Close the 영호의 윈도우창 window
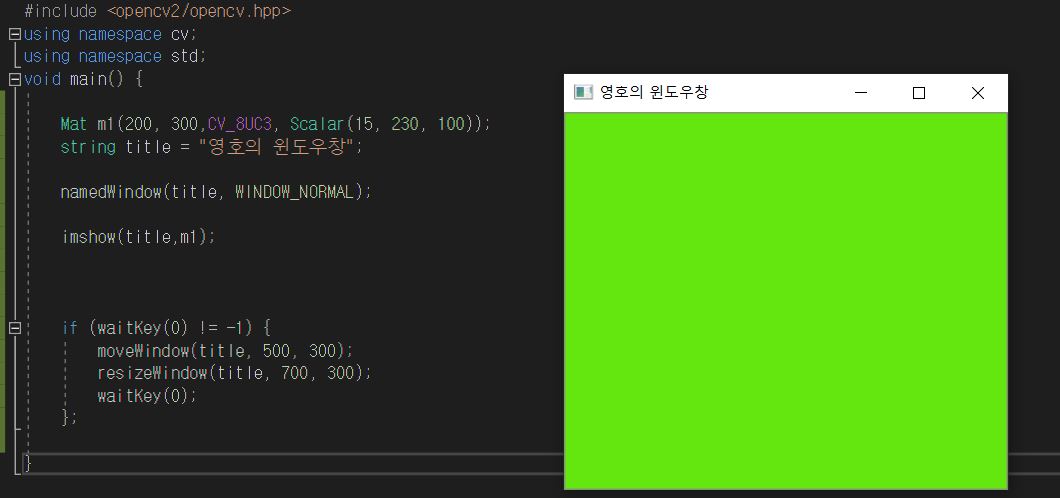 click(x=978, y=93)
